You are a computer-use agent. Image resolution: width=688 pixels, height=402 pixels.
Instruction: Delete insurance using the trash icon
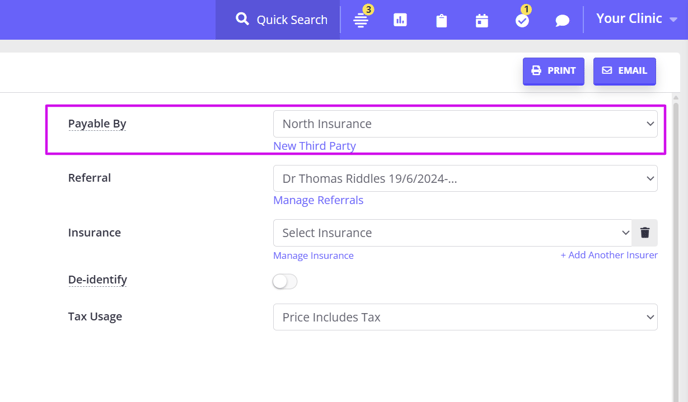[645, 233]
